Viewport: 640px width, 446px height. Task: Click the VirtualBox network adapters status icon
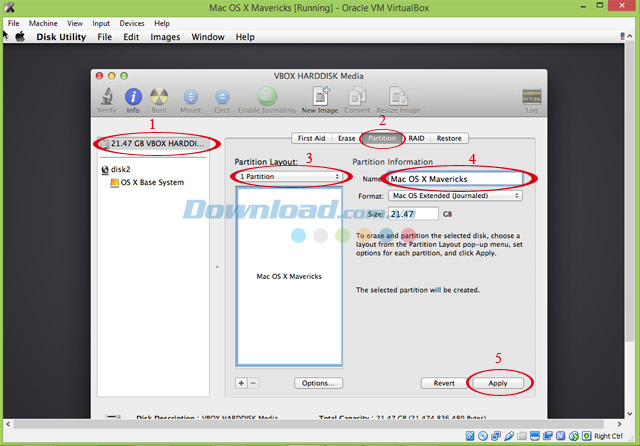(496, 436)
